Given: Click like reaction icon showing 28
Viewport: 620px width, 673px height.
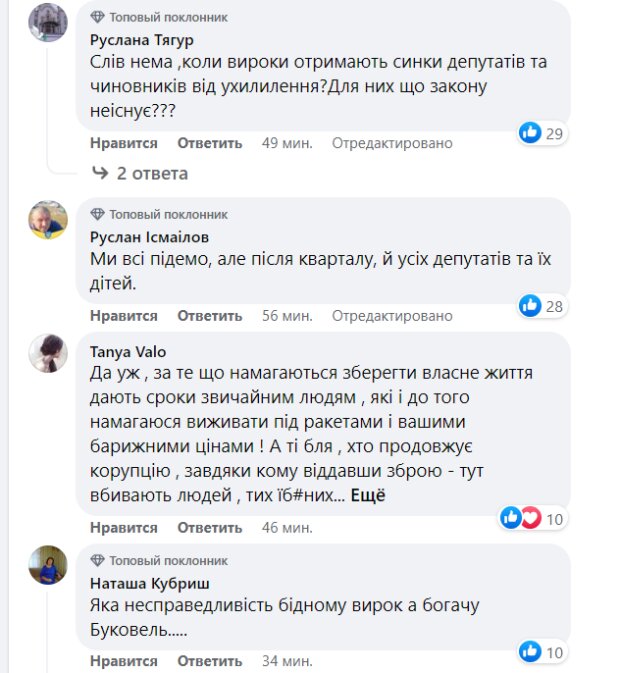Looking at the screenshot, I should coord(530,305).
